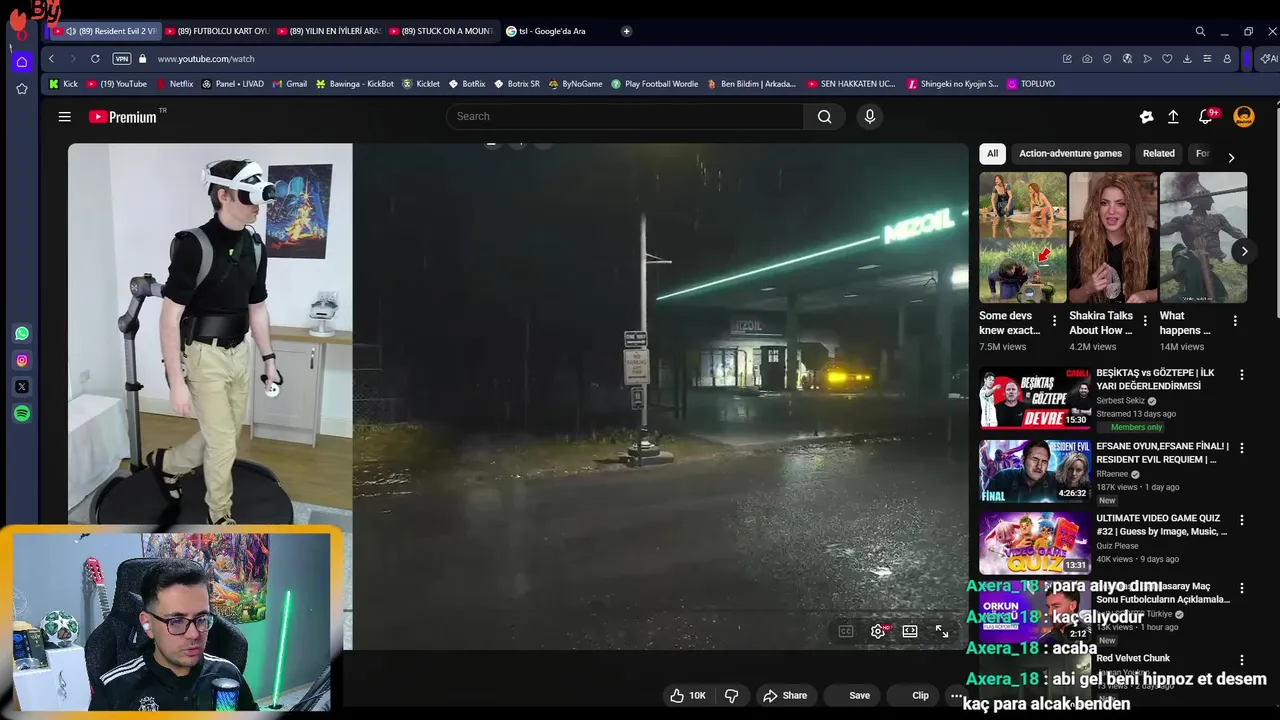
Task: Switch player to theater mode
Action: click(x=910, y=631)
